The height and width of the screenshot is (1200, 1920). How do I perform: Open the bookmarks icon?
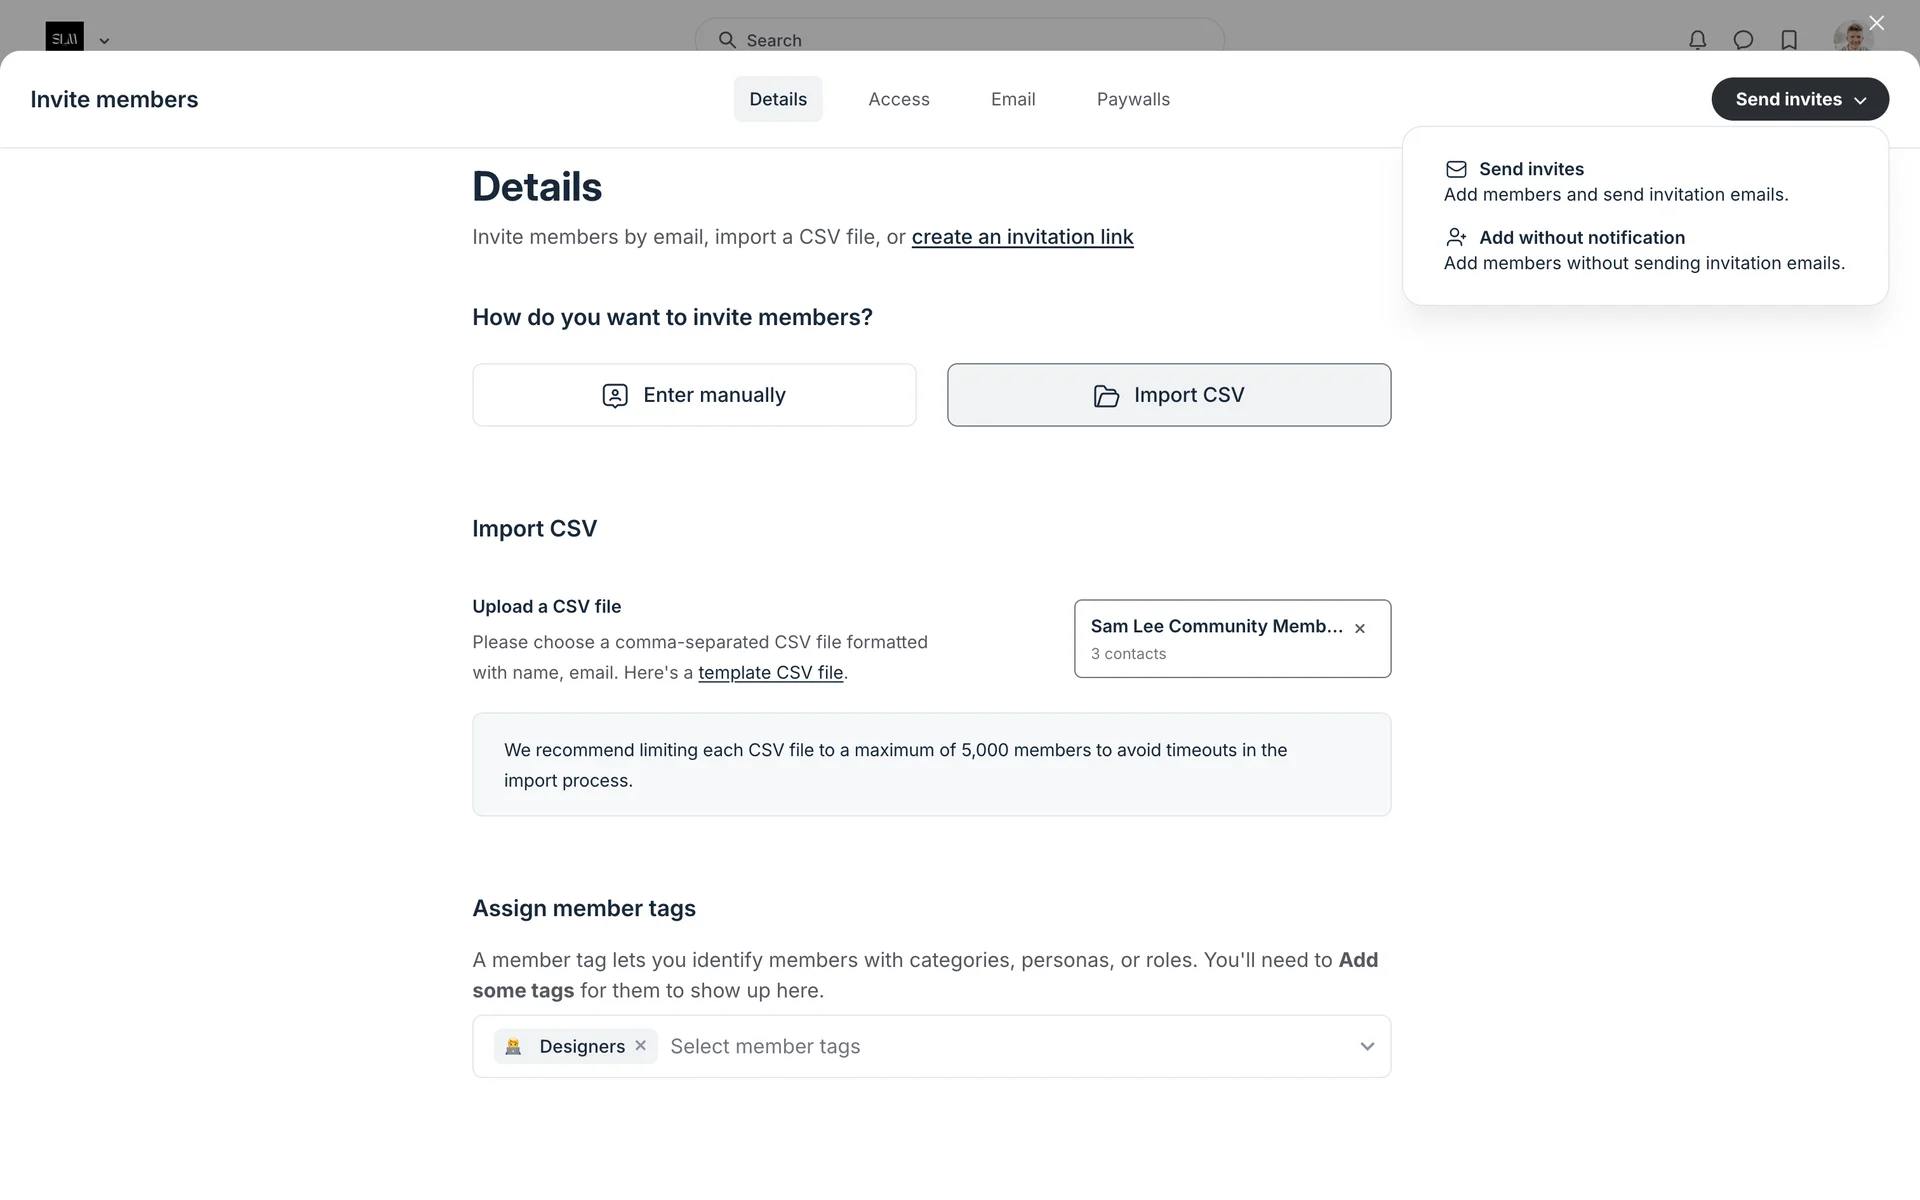pyautogui.click(x=1789, y=40)
